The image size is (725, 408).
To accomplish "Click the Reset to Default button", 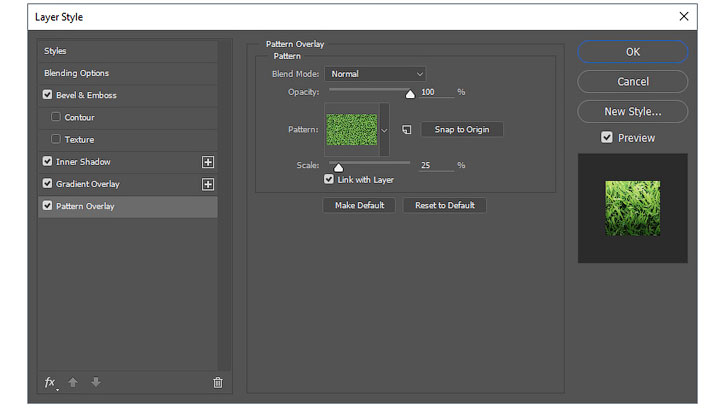I will coord(444,205).
